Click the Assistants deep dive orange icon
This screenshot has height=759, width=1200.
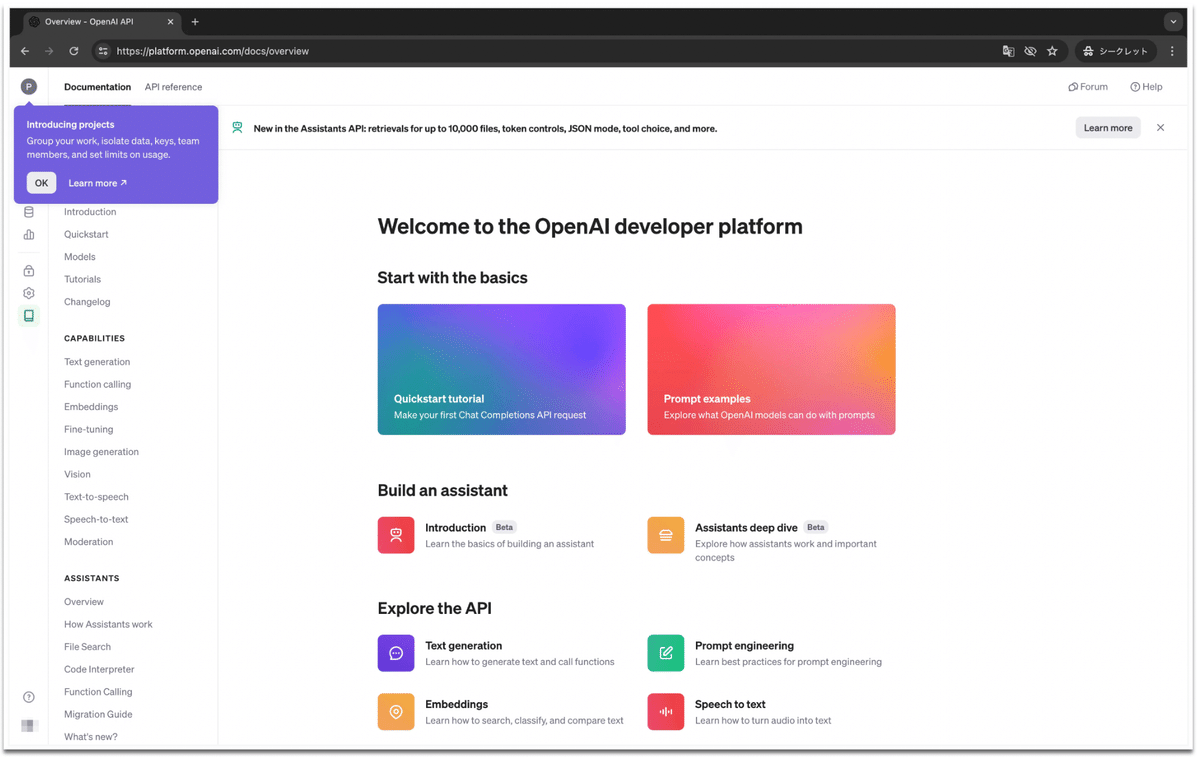click(666, 535)
